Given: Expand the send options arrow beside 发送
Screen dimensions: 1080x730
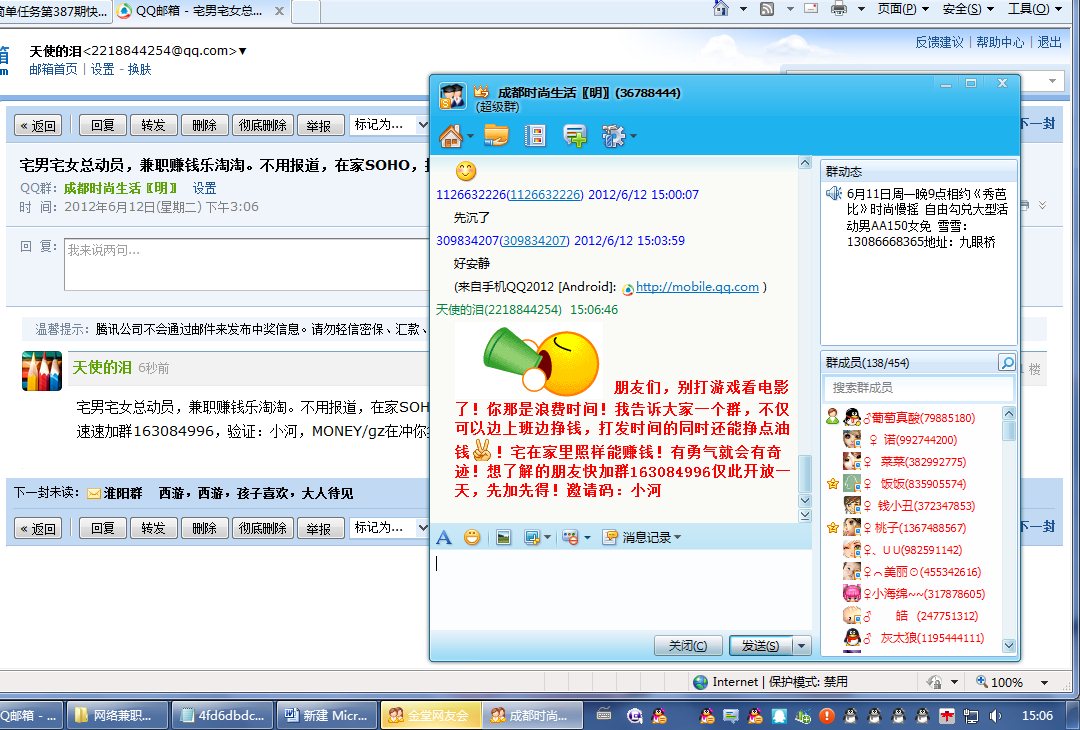Looking at the screenshot, I should [x=800, y=646].
